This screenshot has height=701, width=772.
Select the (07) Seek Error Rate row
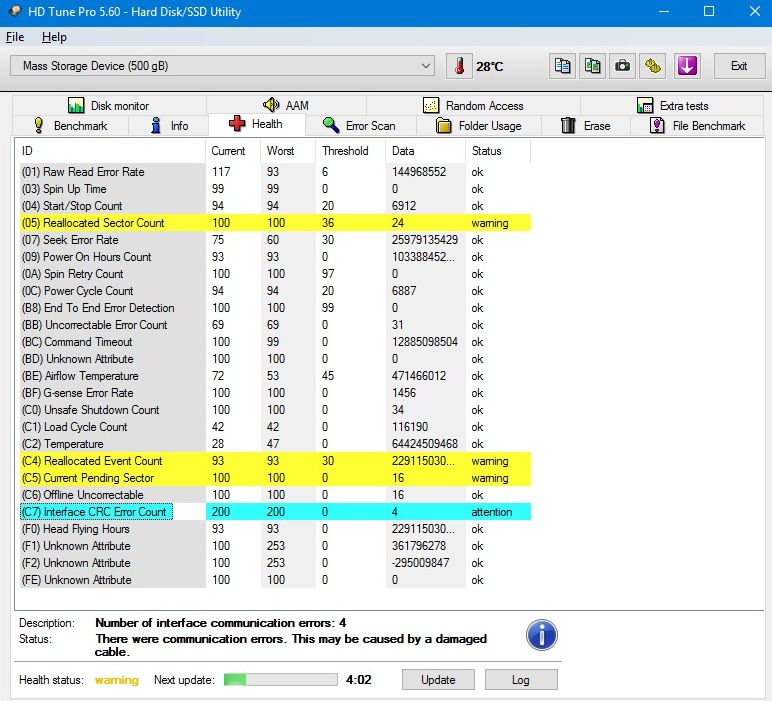point(275,240)
